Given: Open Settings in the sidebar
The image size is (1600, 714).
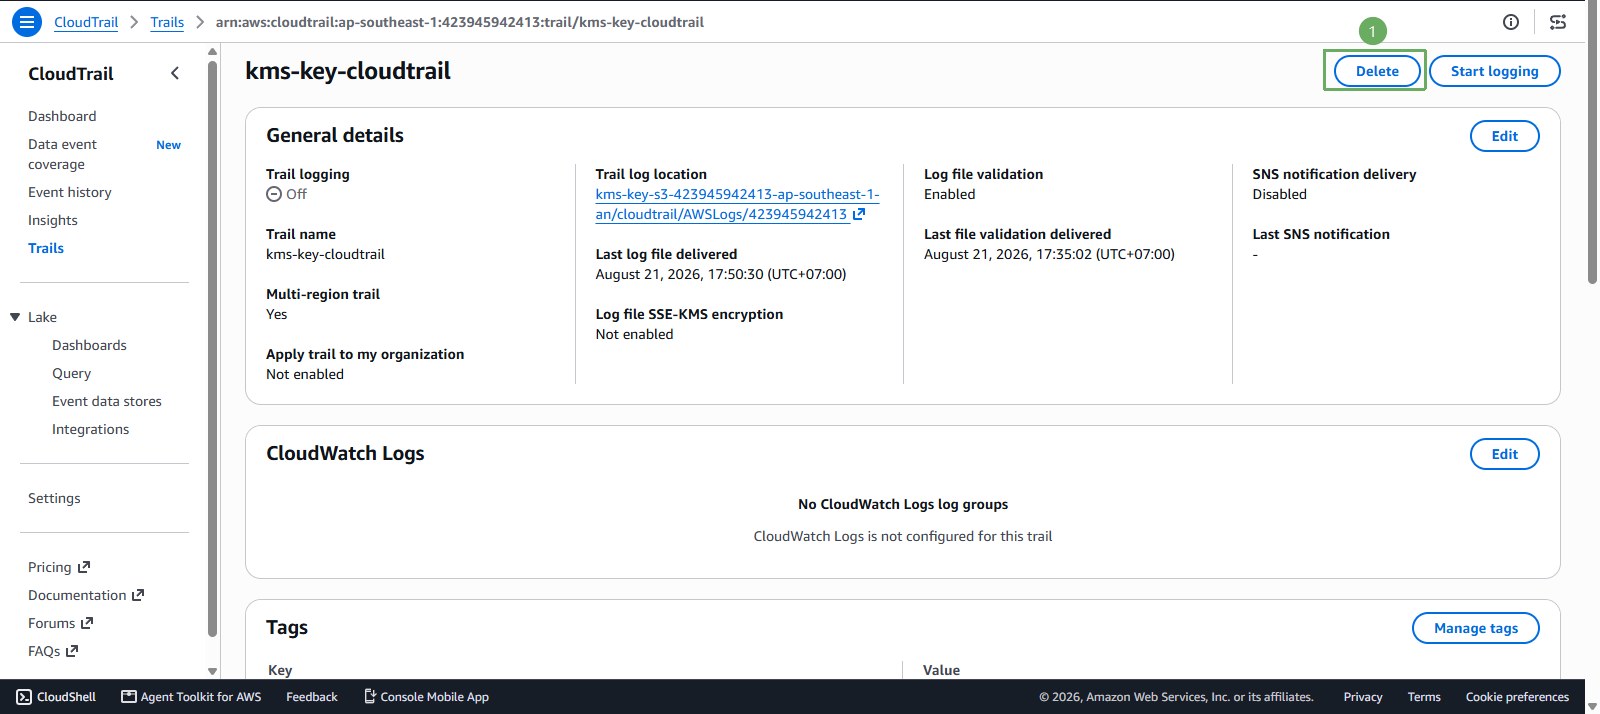Looking at the screenshot, I should tap(54, 498).
